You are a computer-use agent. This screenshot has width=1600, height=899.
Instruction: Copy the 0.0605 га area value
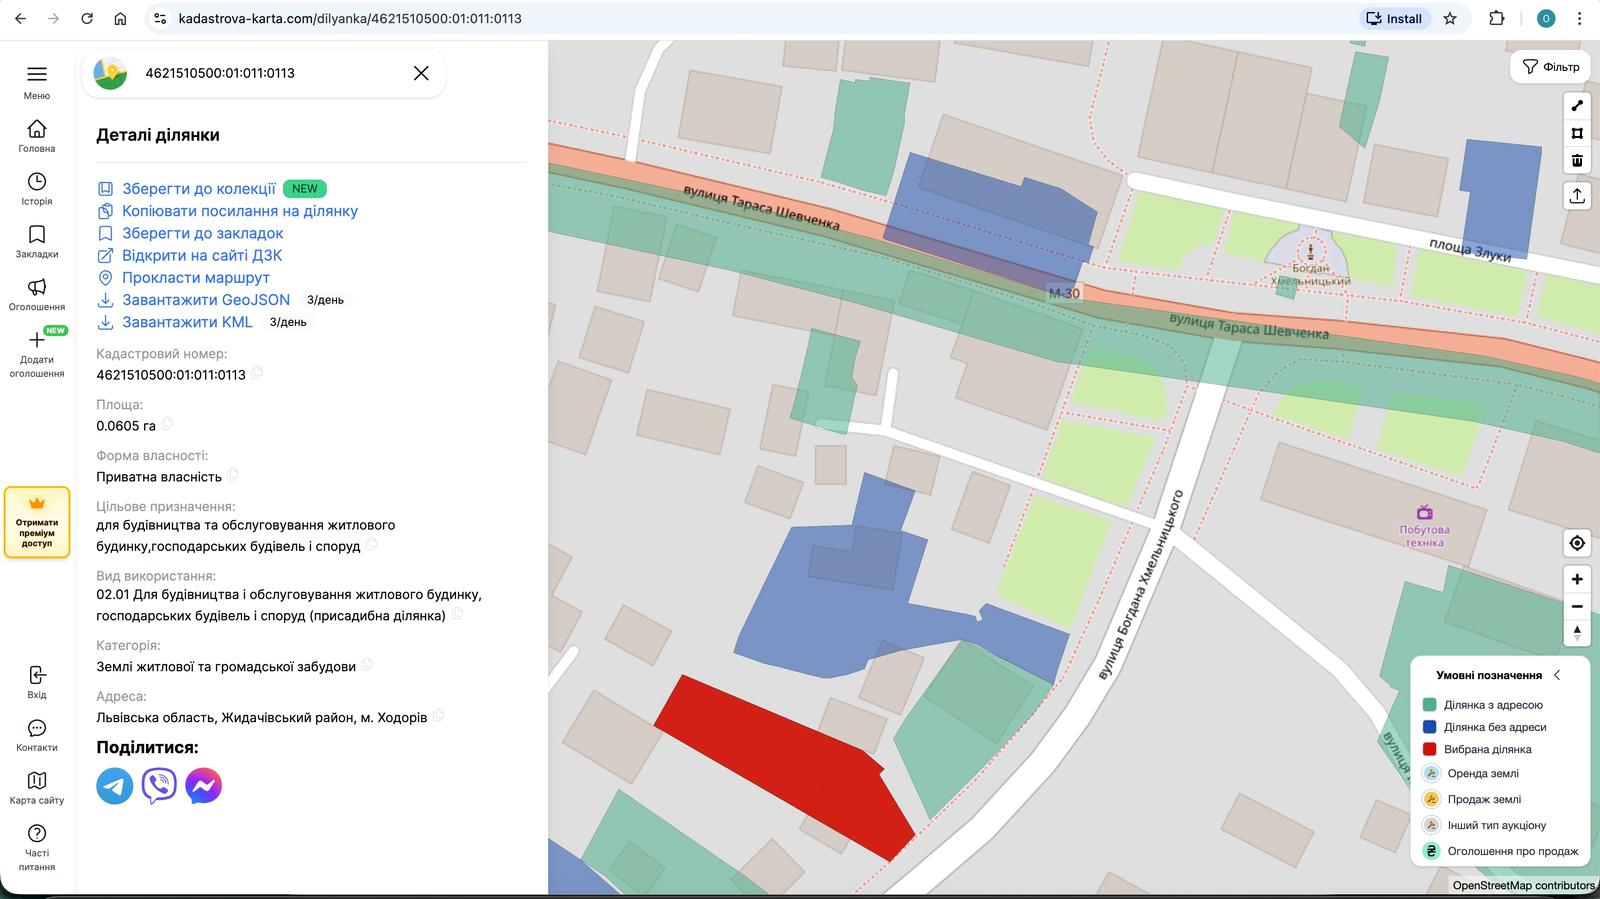167,424
